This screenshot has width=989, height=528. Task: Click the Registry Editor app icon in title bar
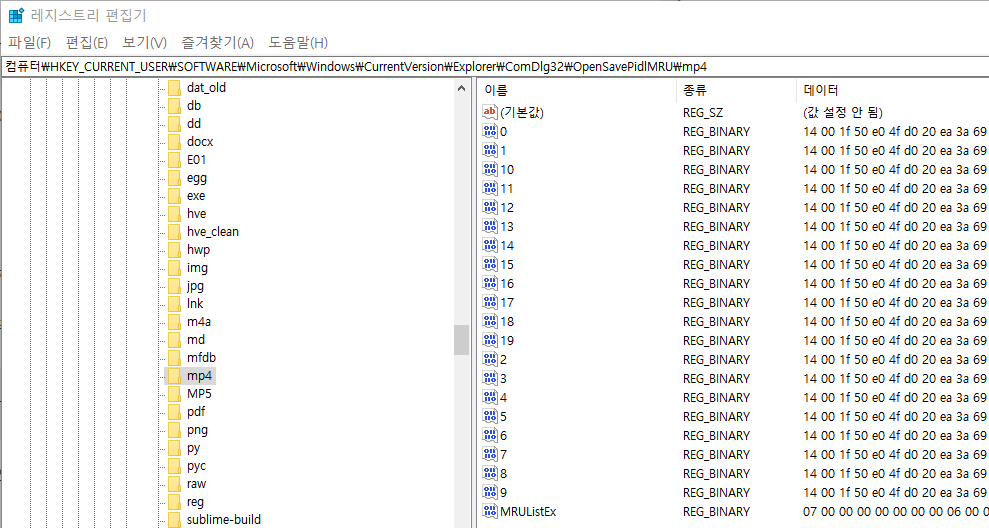click(16, 15)
